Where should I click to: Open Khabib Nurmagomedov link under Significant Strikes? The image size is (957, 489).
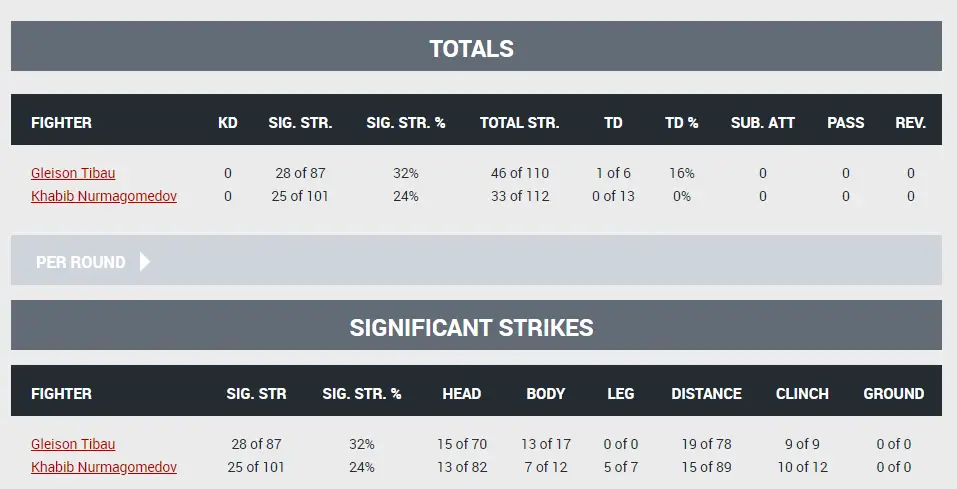(104, 467)
